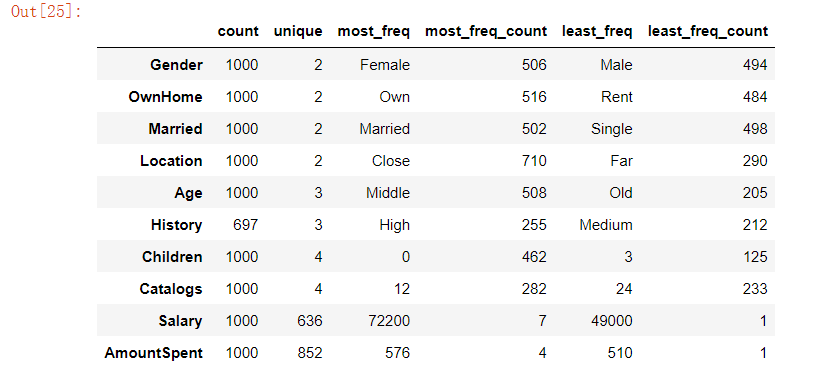Select the Gender row label
826x375 pixels.
[x=176, y=65]
